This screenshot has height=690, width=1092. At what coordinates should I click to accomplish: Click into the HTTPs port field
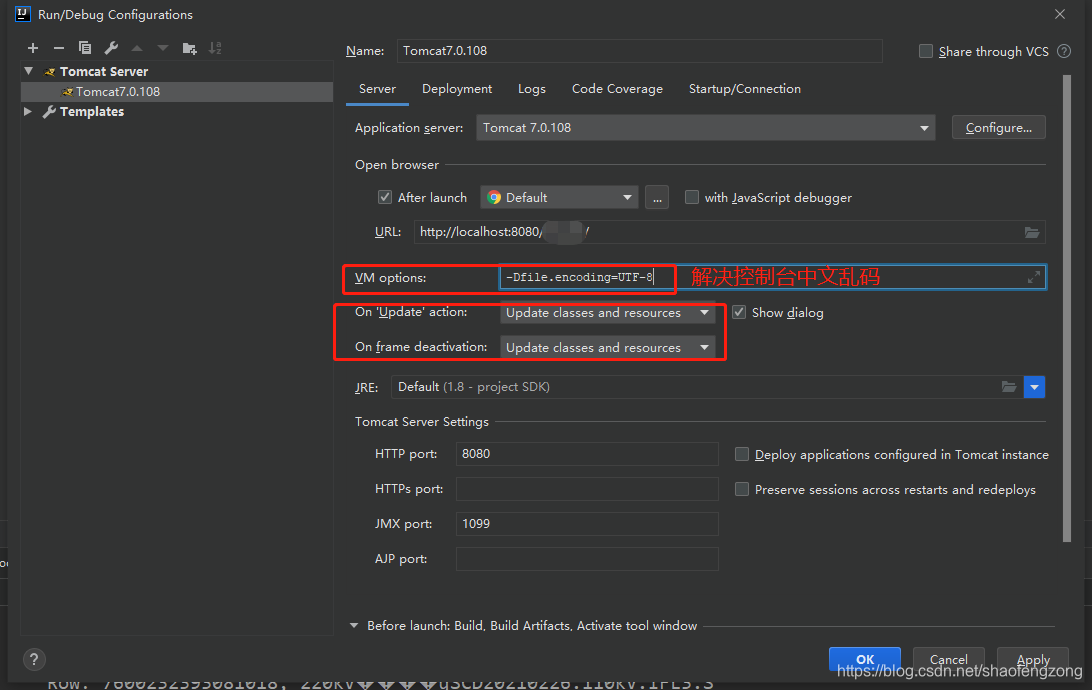[x=587, y=489]
